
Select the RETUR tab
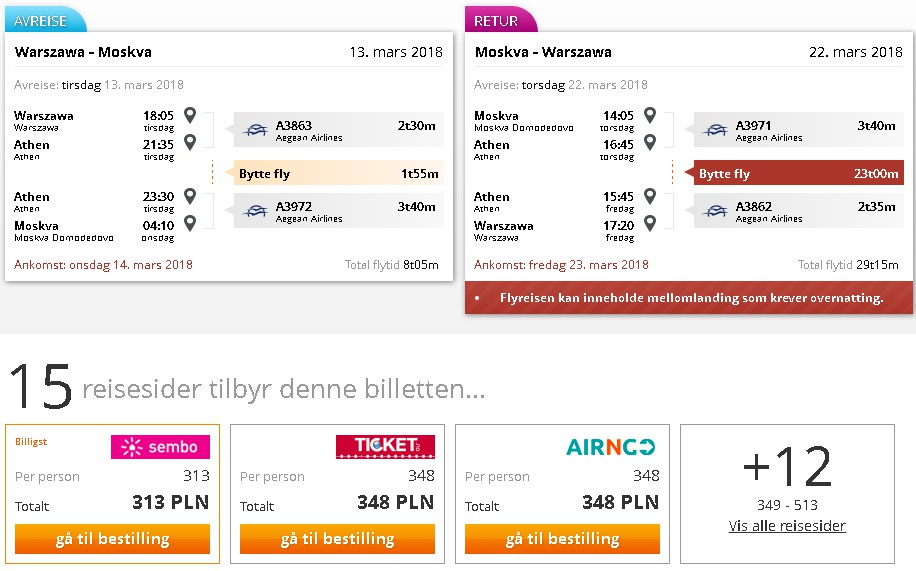coord(501,20)
